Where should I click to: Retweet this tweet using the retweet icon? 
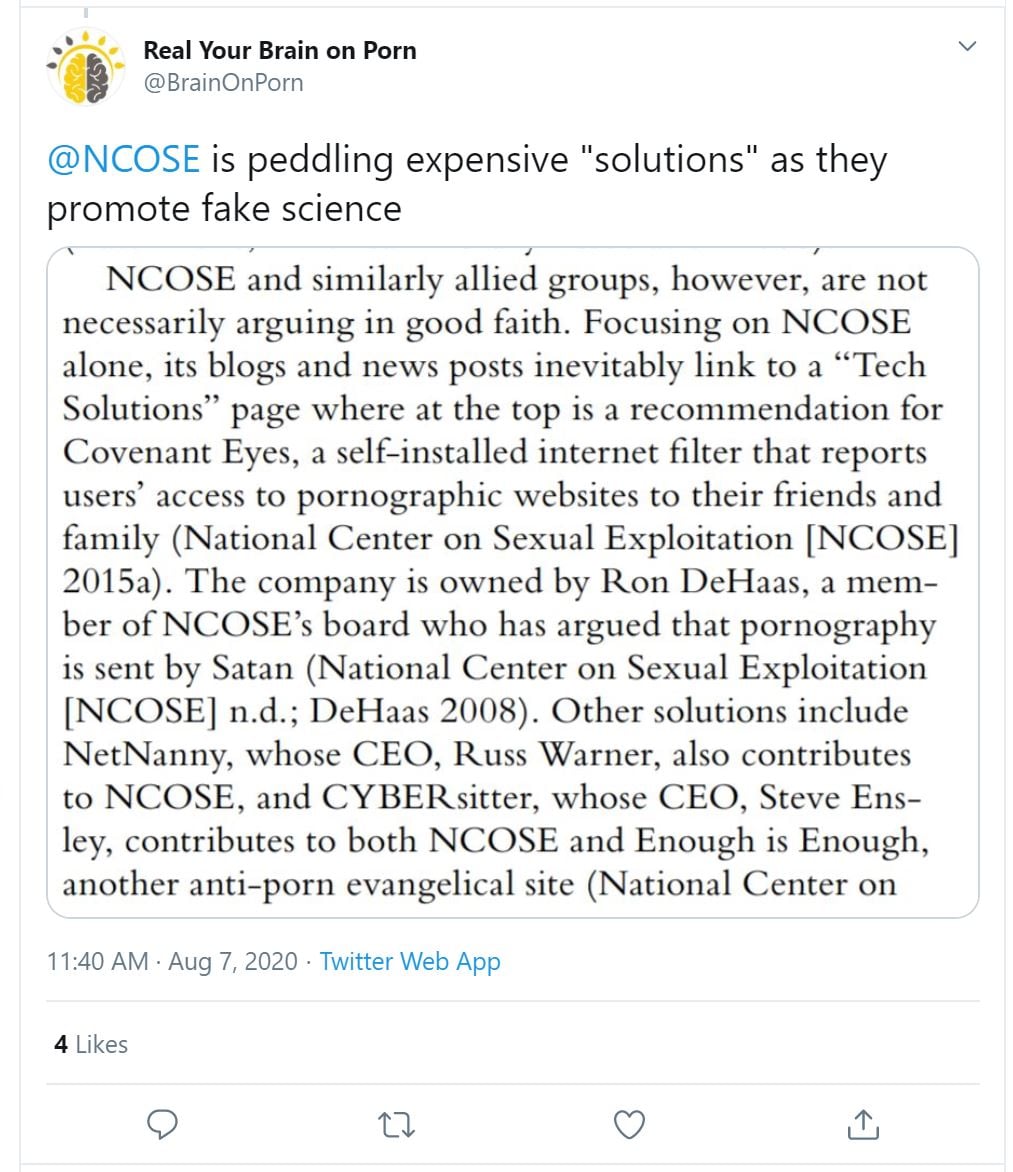tap(395, 1125)
